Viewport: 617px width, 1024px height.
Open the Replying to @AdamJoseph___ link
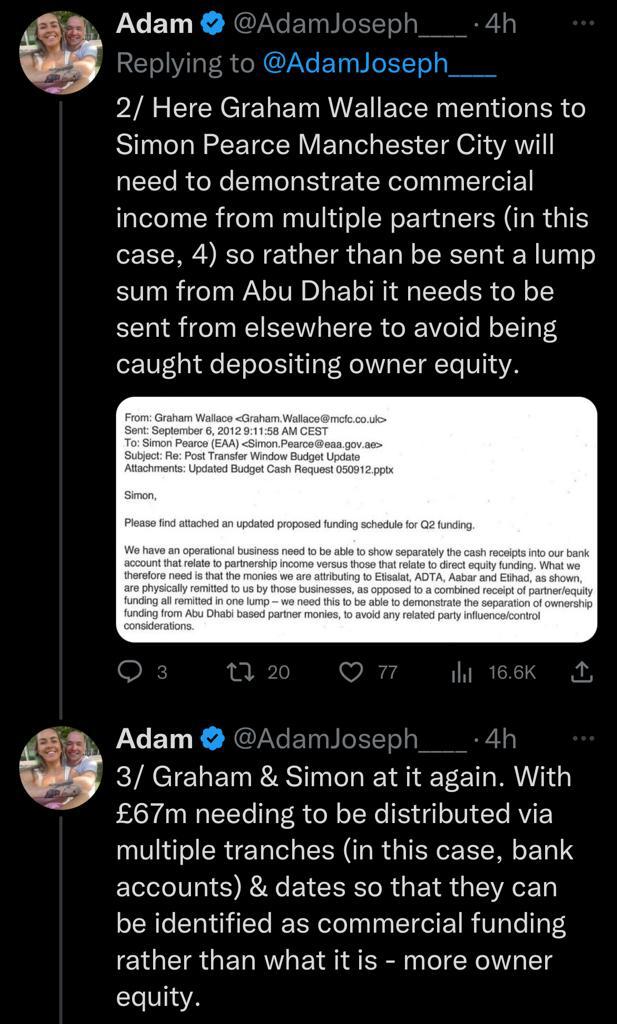click(379, 63)
